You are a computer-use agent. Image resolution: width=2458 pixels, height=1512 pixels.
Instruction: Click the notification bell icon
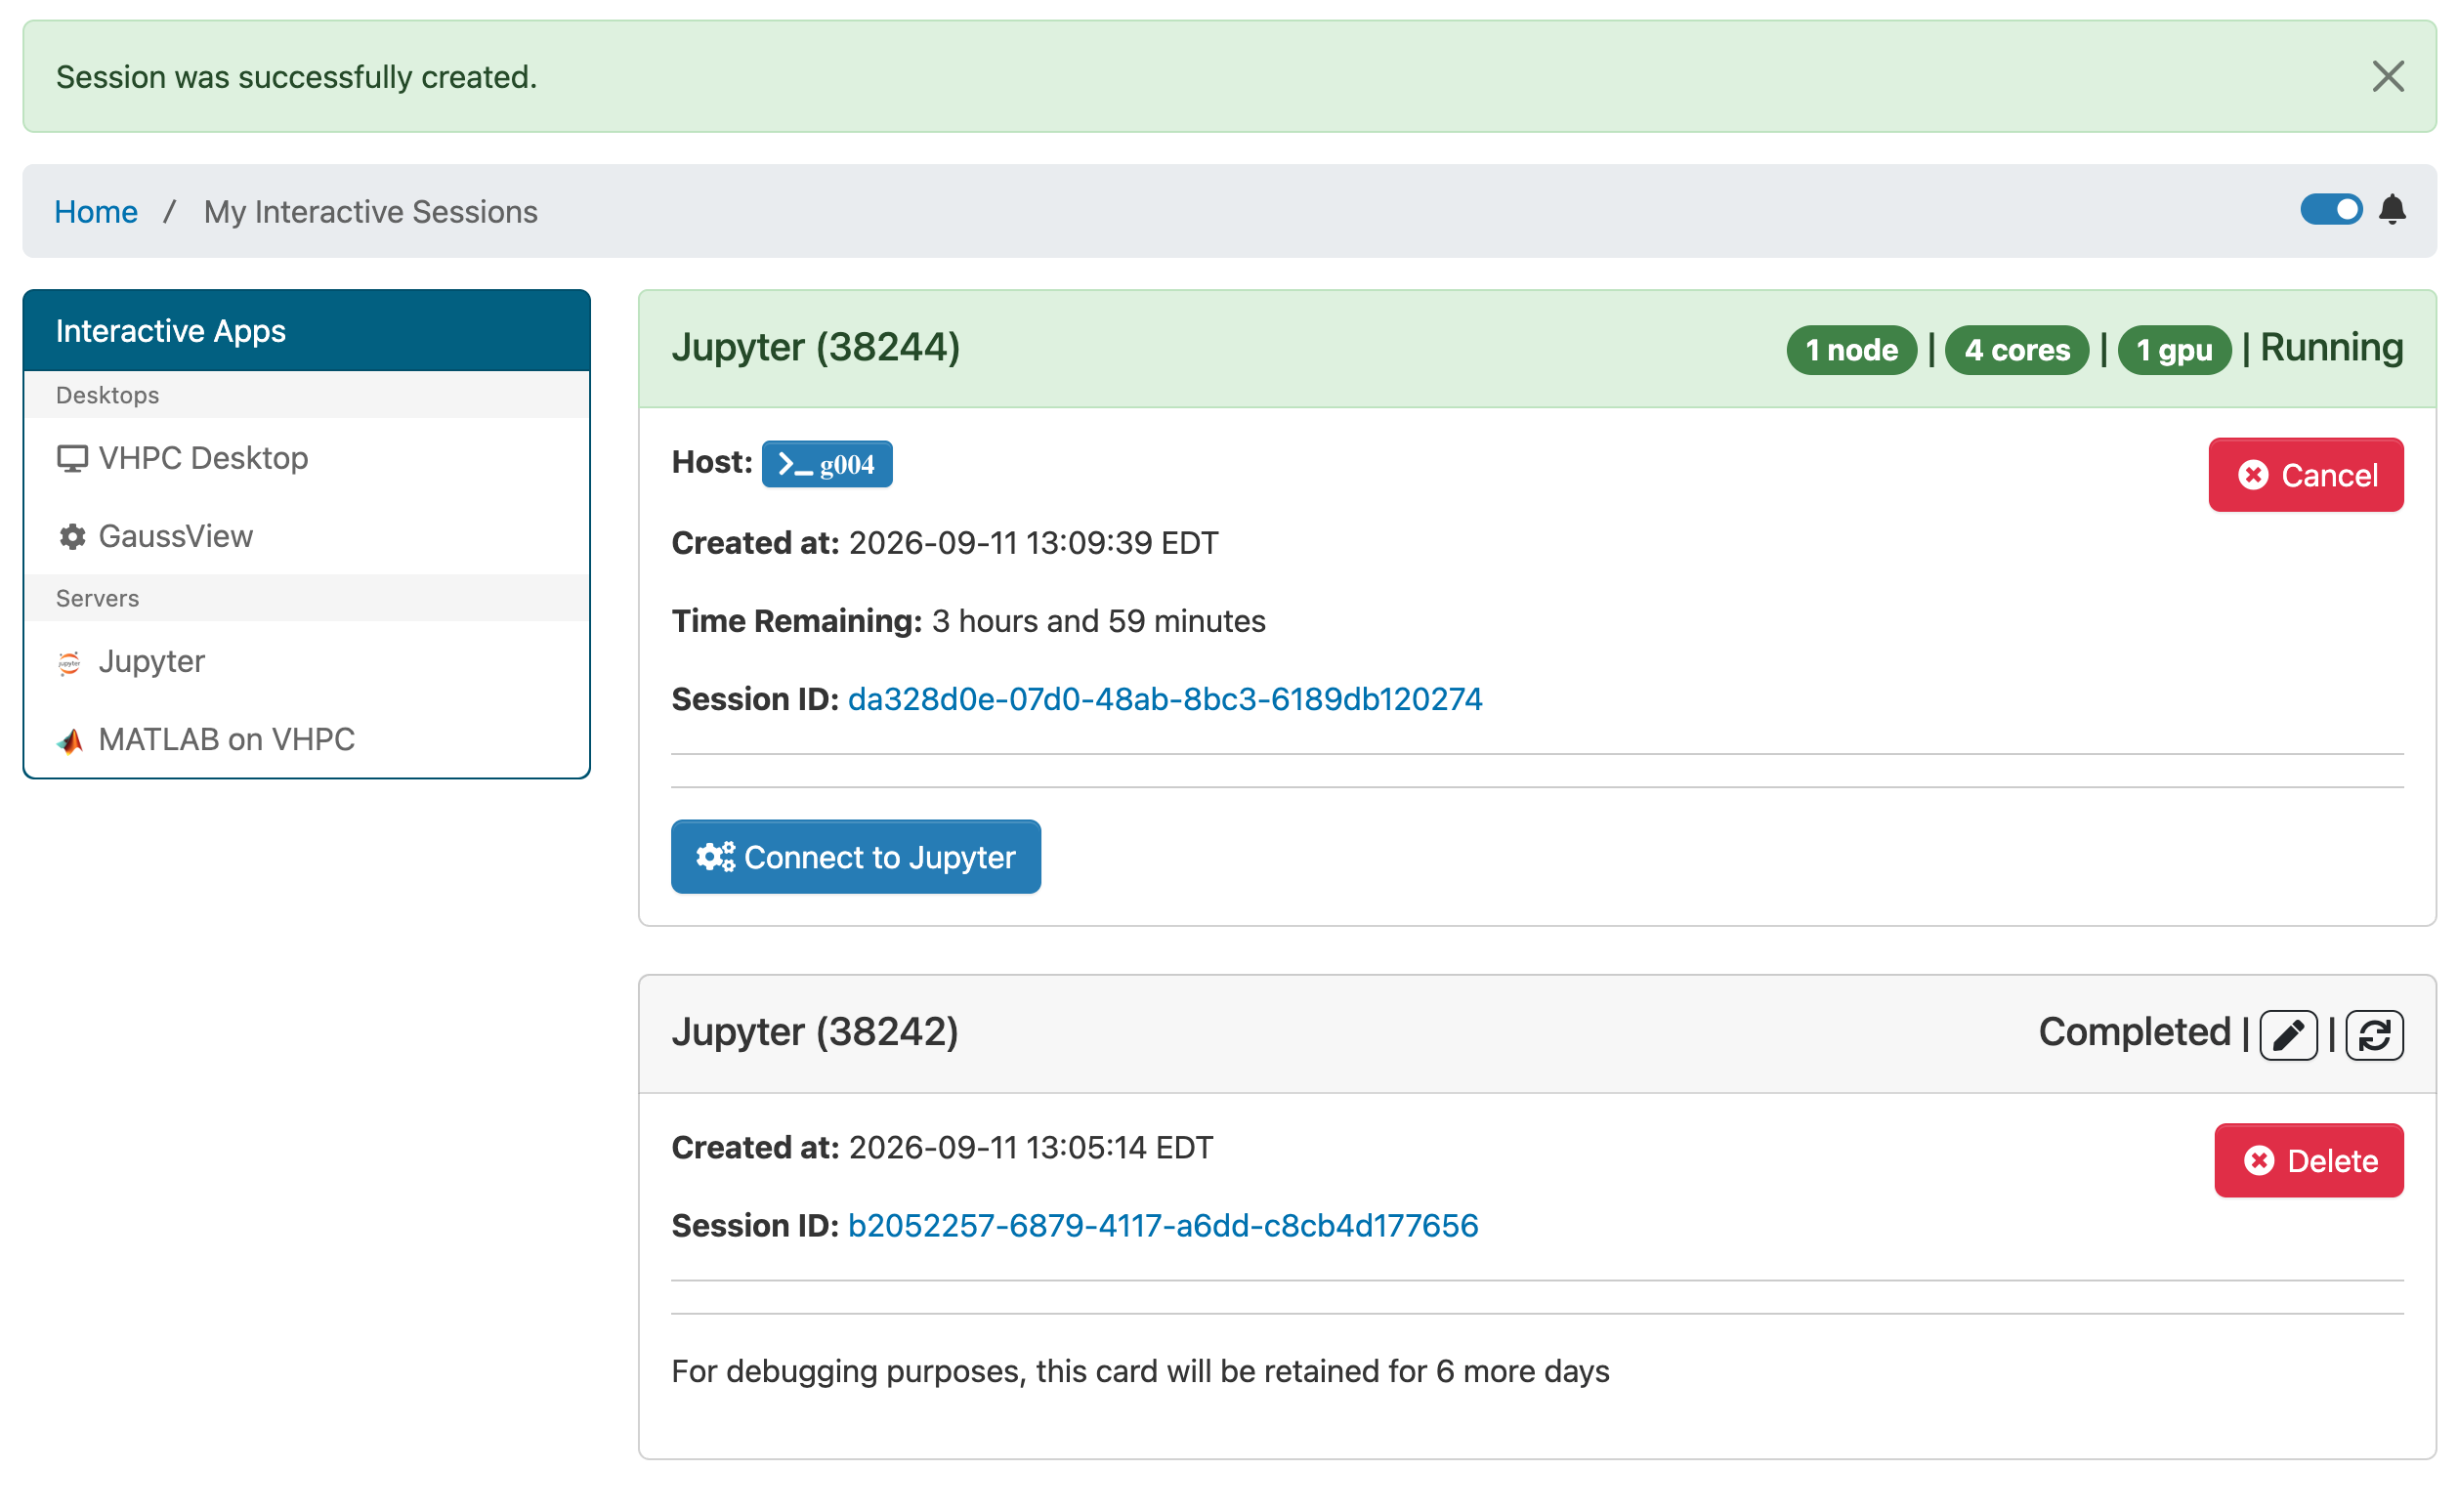(x=2392, y=210)
